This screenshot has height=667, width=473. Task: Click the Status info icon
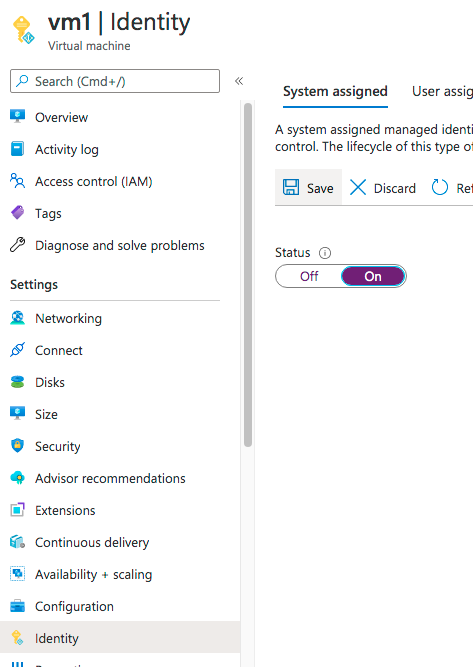[325, 253]
